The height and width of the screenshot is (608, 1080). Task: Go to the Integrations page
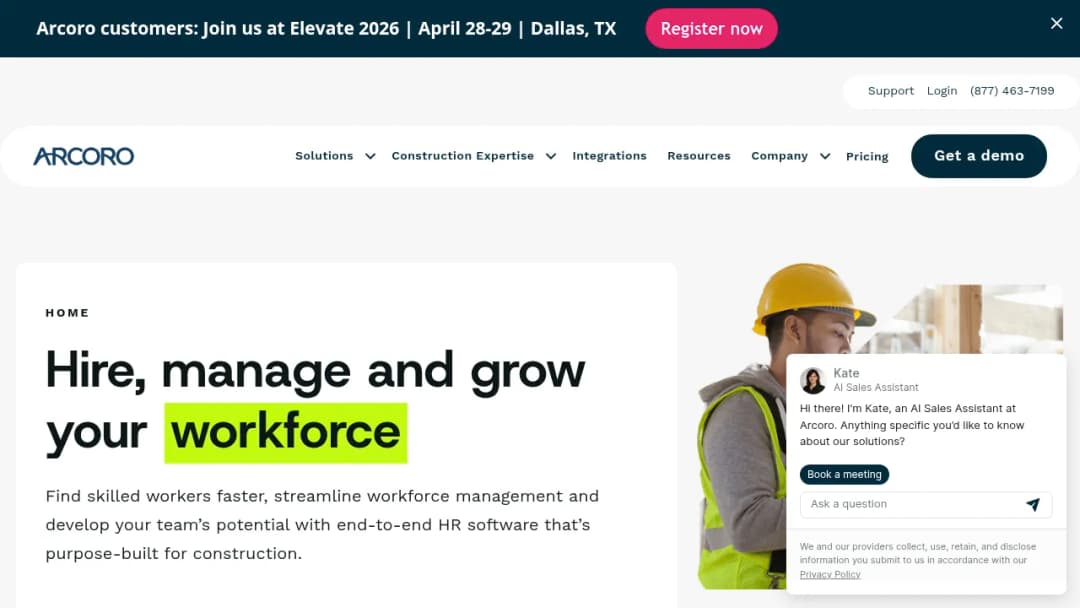pyautogui.click(x=610, y=156)
